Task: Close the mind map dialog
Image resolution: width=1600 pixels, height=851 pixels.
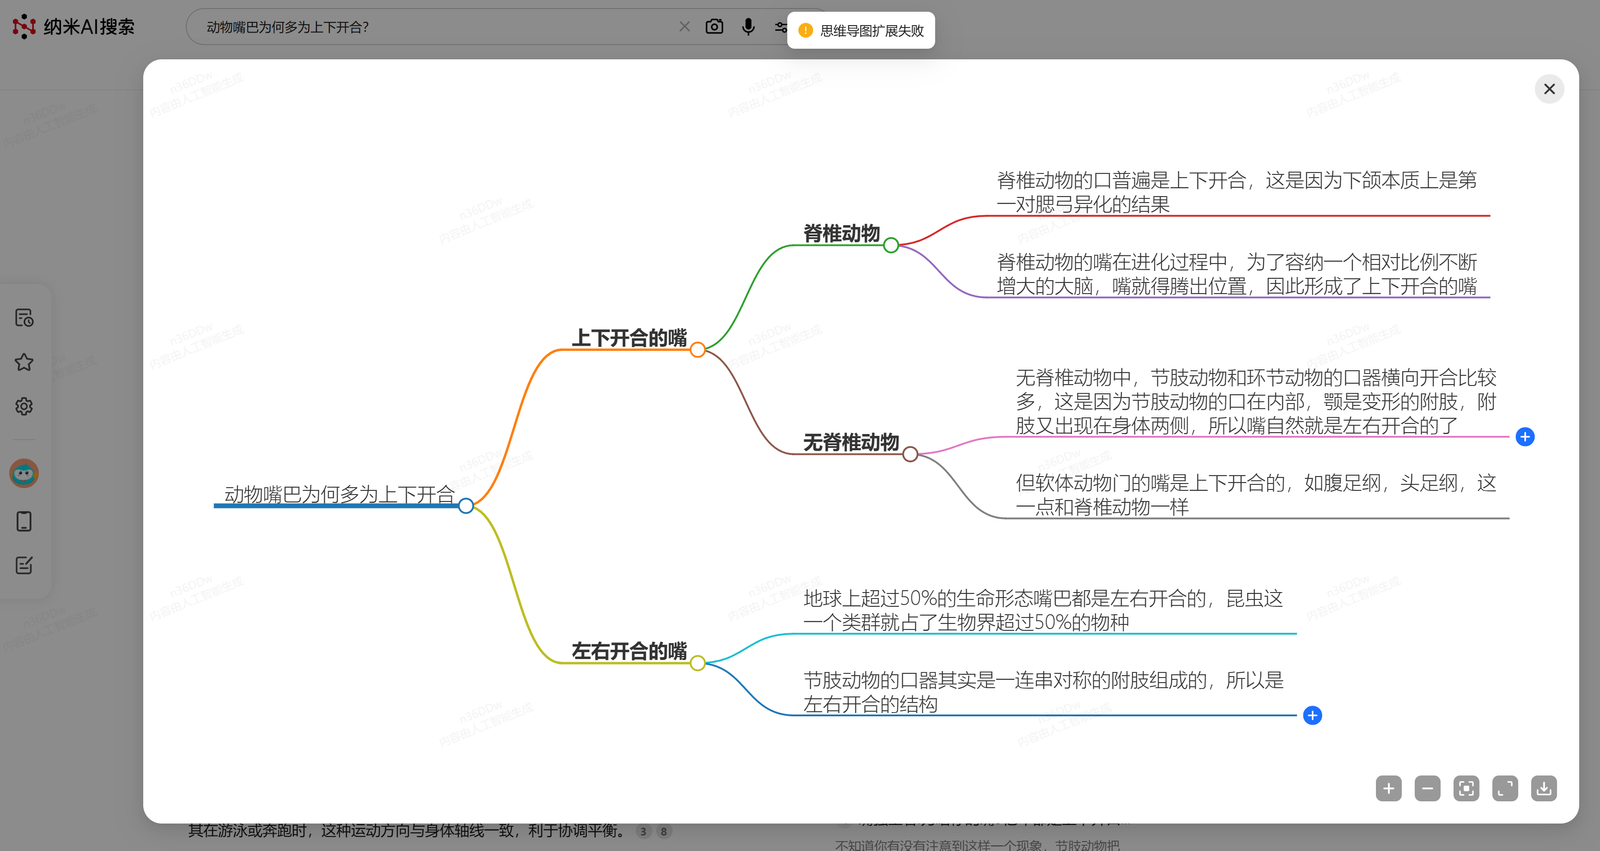Action: click(x=1549, y=89)
